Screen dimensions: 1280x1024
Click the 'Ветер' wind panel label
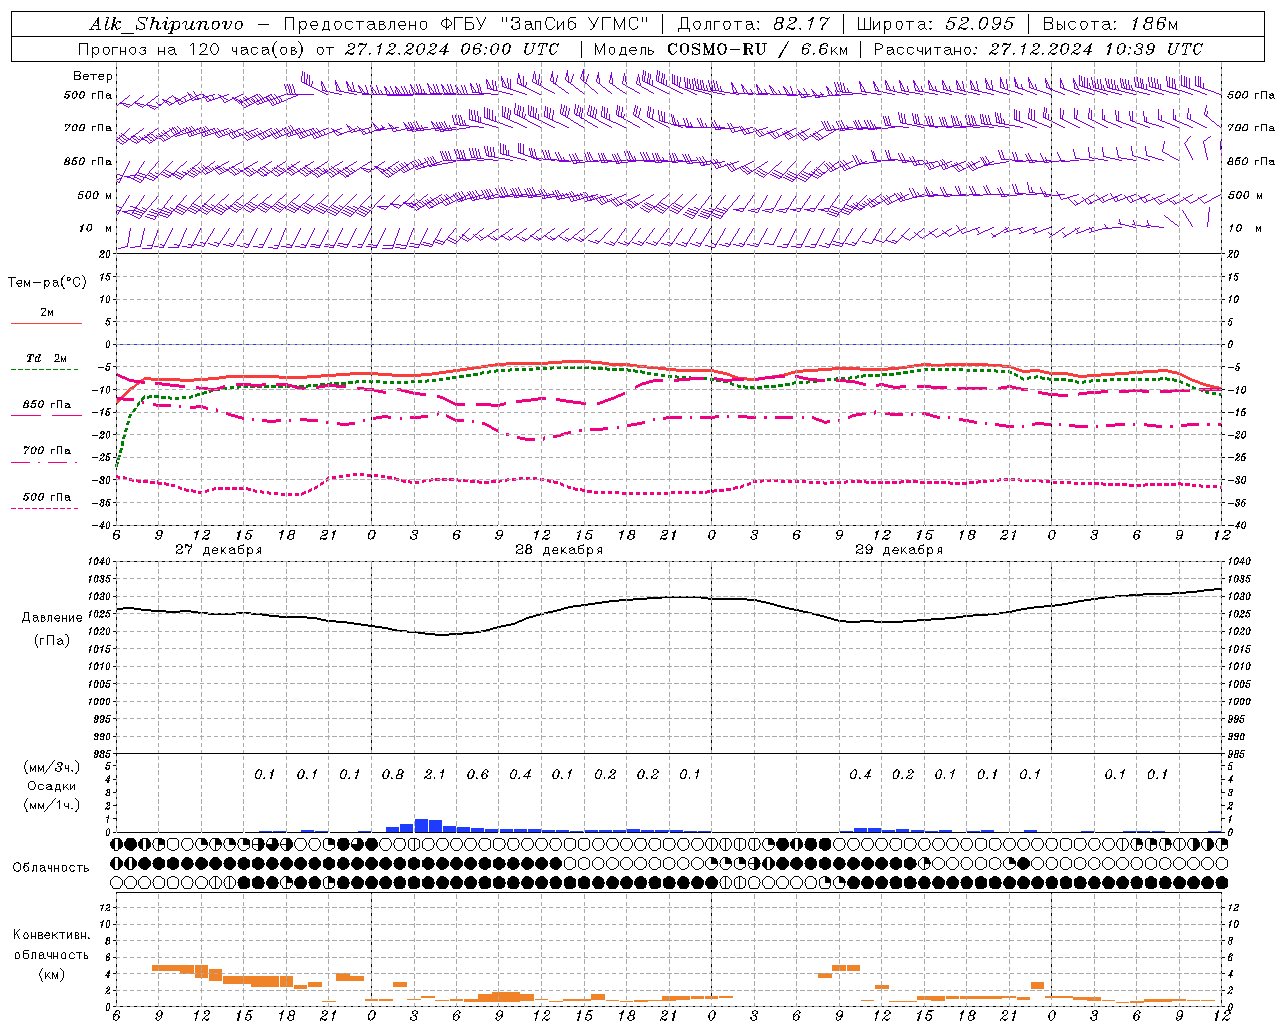pos(93,76)
